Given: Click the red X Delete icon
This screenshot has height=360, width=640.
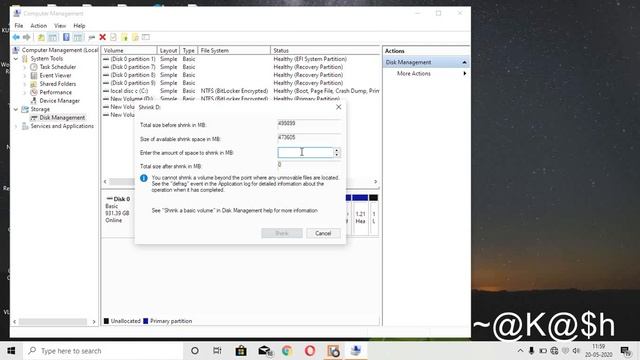Looking at the screenshot, I should coord(102,38).
